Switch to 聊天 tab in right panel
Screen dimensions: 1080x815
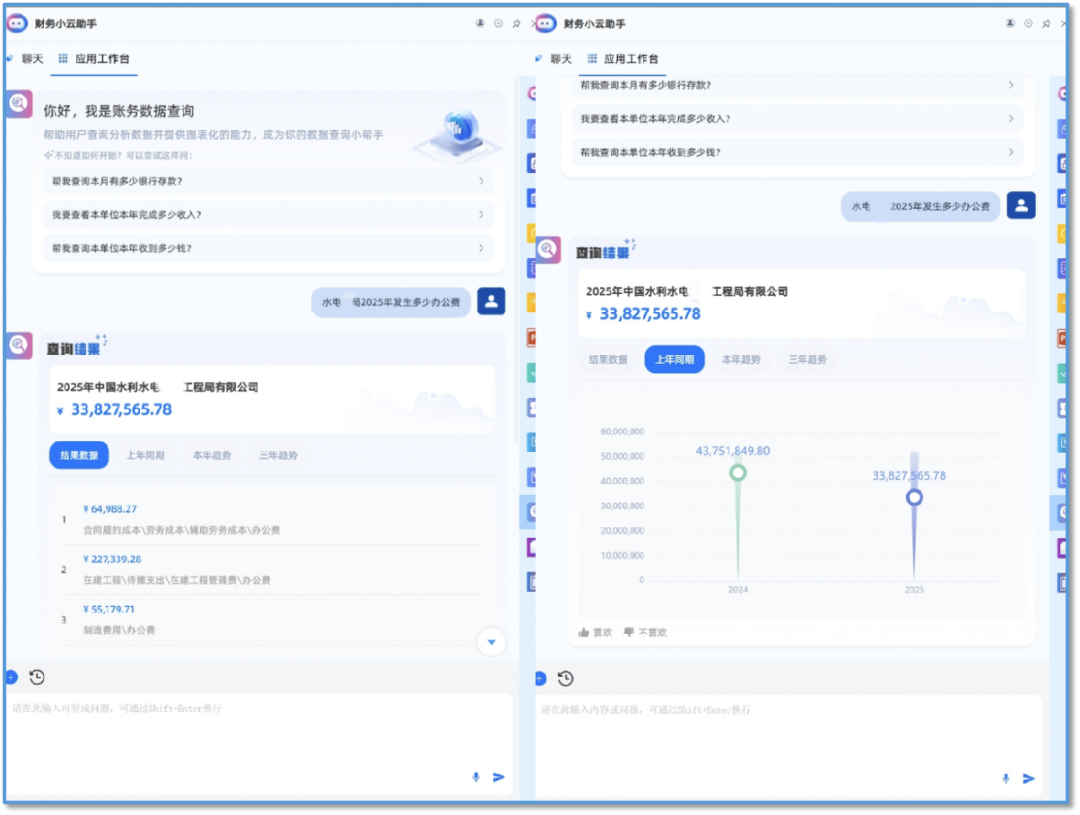555,59
